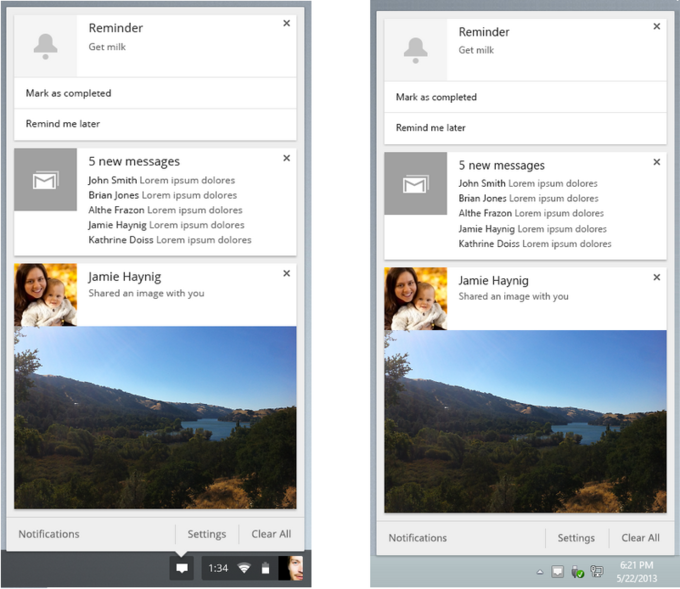Click the Wi-Fi icon in the Chrome OS tray
Screen dimensions: 680x589
coord(244,568)
